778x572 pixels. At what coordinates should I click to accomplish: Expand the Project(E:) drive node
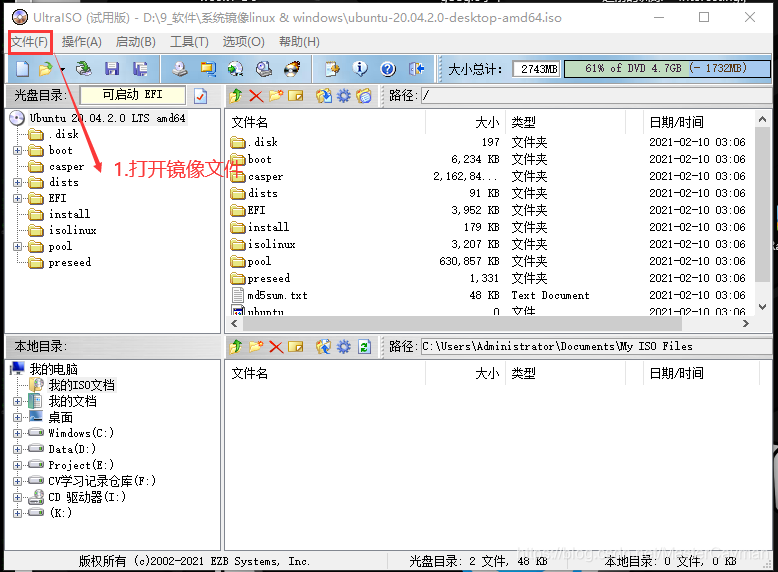[x=18, y=465]
